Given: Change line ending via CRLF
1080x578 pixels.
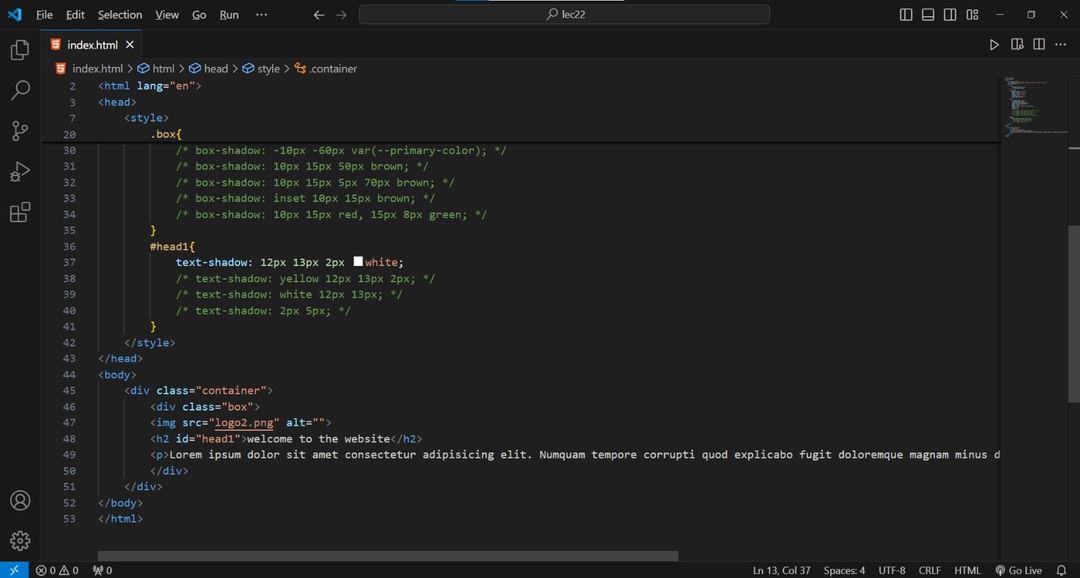Looking at the screenshot, I should [x=929, y=570].
